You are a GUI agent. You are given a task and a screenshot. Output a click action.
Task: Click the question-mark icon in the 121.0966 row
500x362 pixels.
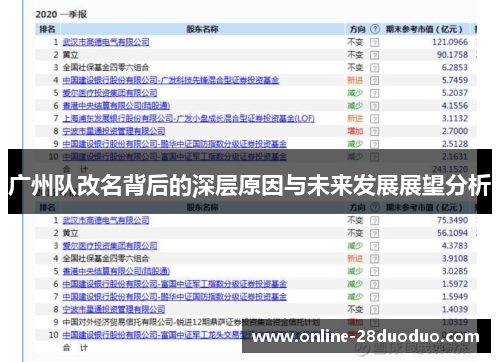pyautogui.click(x=375, y=42)
